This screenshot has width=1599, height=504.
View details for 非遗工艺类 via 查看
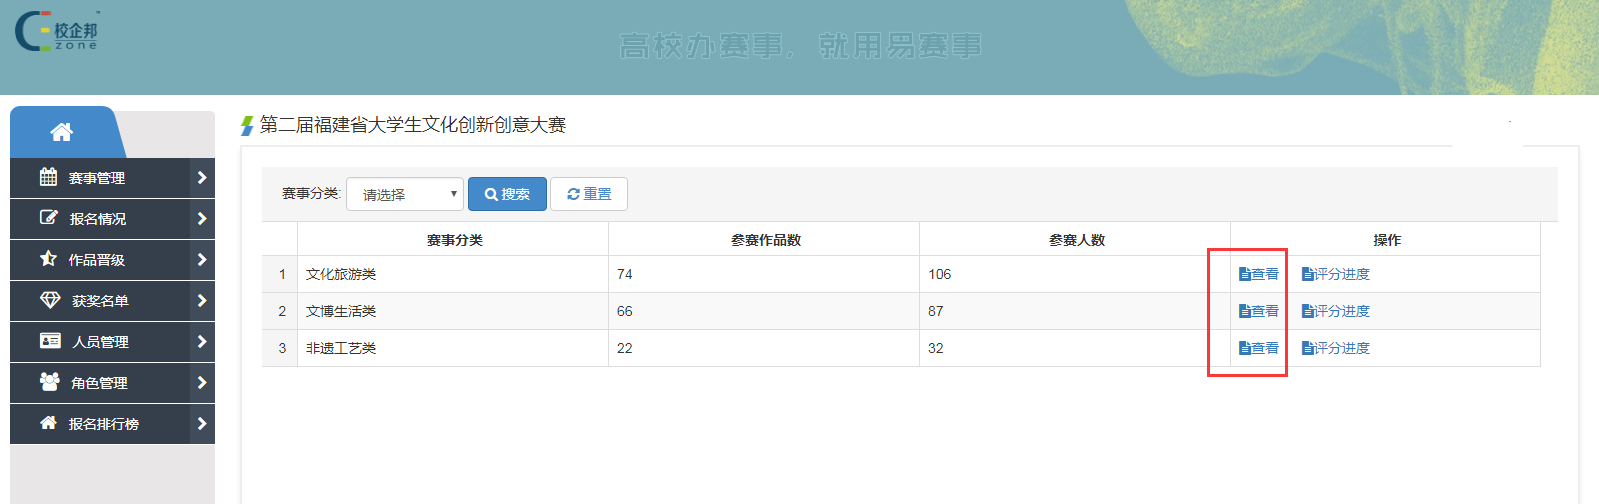[1259, 348]
